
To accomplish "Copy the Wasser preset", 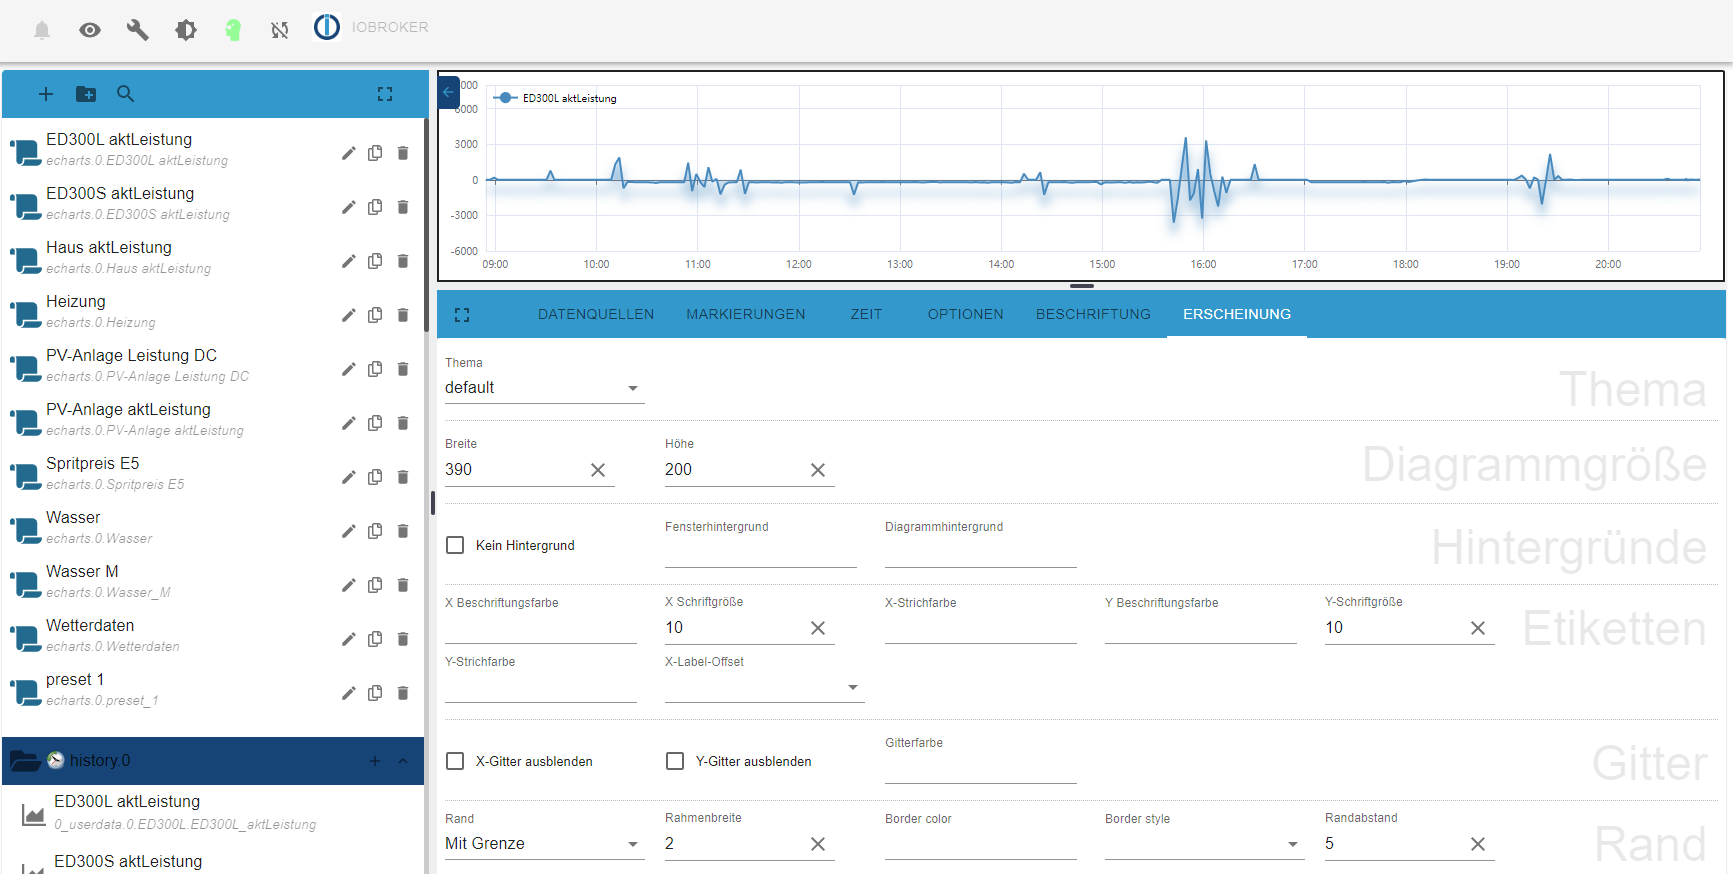I will [x=375, y=531].
